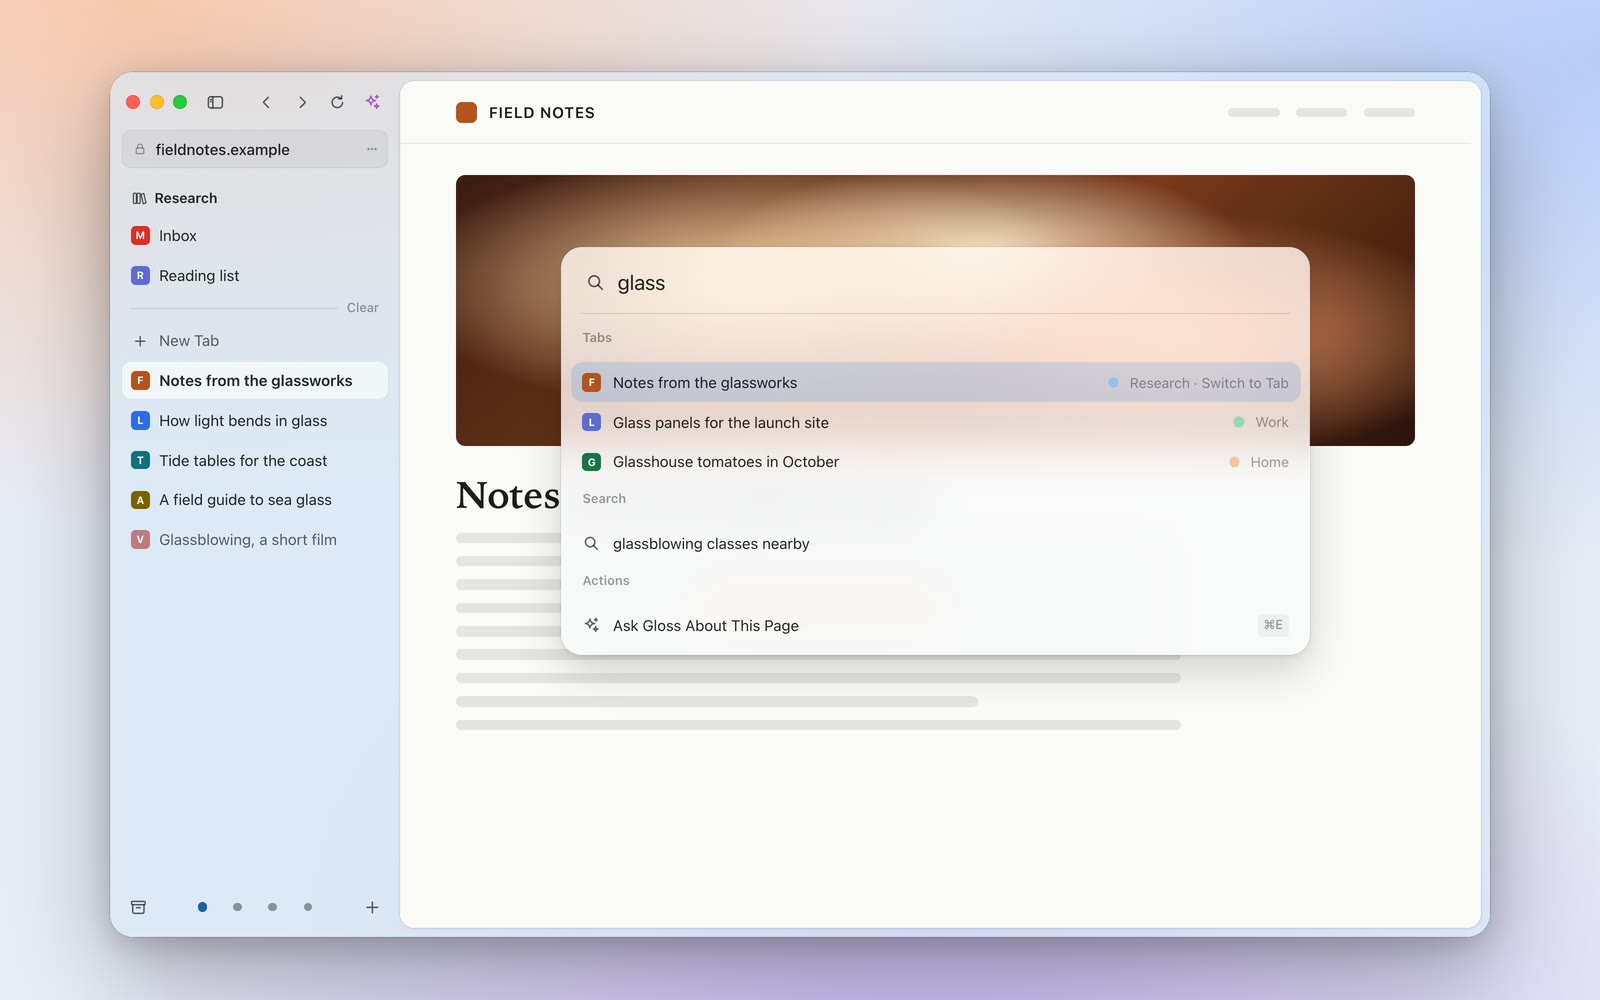Open the pinned Reading list tab

click(x=255, y=276)
